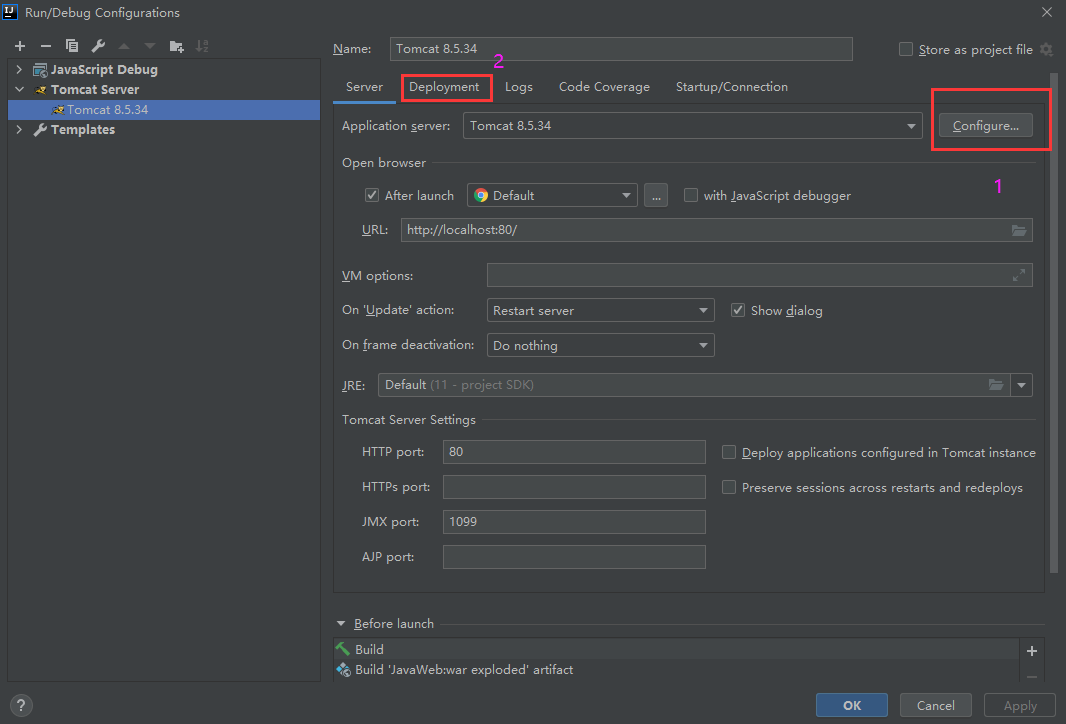Click AJP port field
Screen dimensions: 1066x724
[574, 557]
